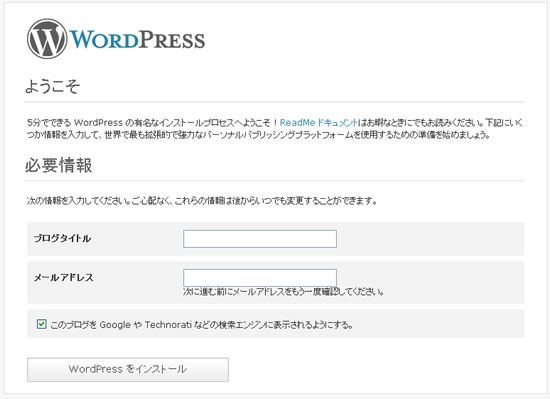The height and width of the screenshot is (399, 550).
Task: Open the ReadMe ドキュメント link
Action: click(318, 123)
